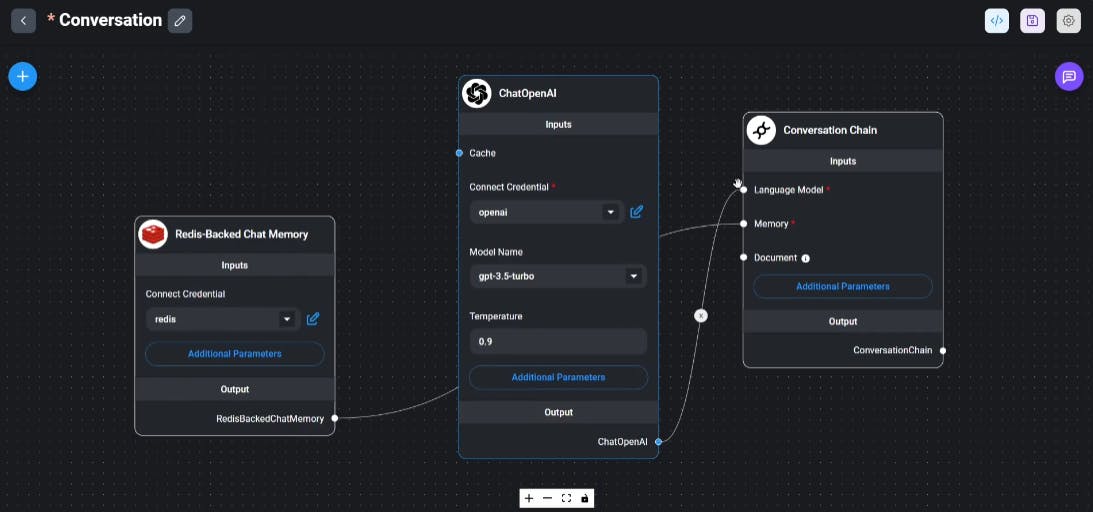Open the purple chat message button
The height and width of the screenshot is (512, 1093).
click(x=1069, y=76)
